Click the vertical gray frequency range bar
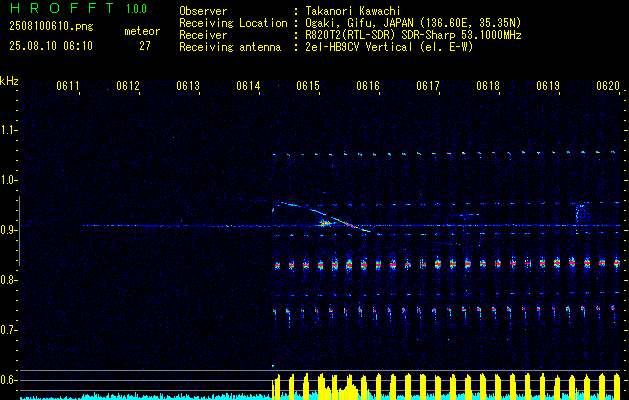The width and height of the screenshot is (629, 400). coord(19,231)
